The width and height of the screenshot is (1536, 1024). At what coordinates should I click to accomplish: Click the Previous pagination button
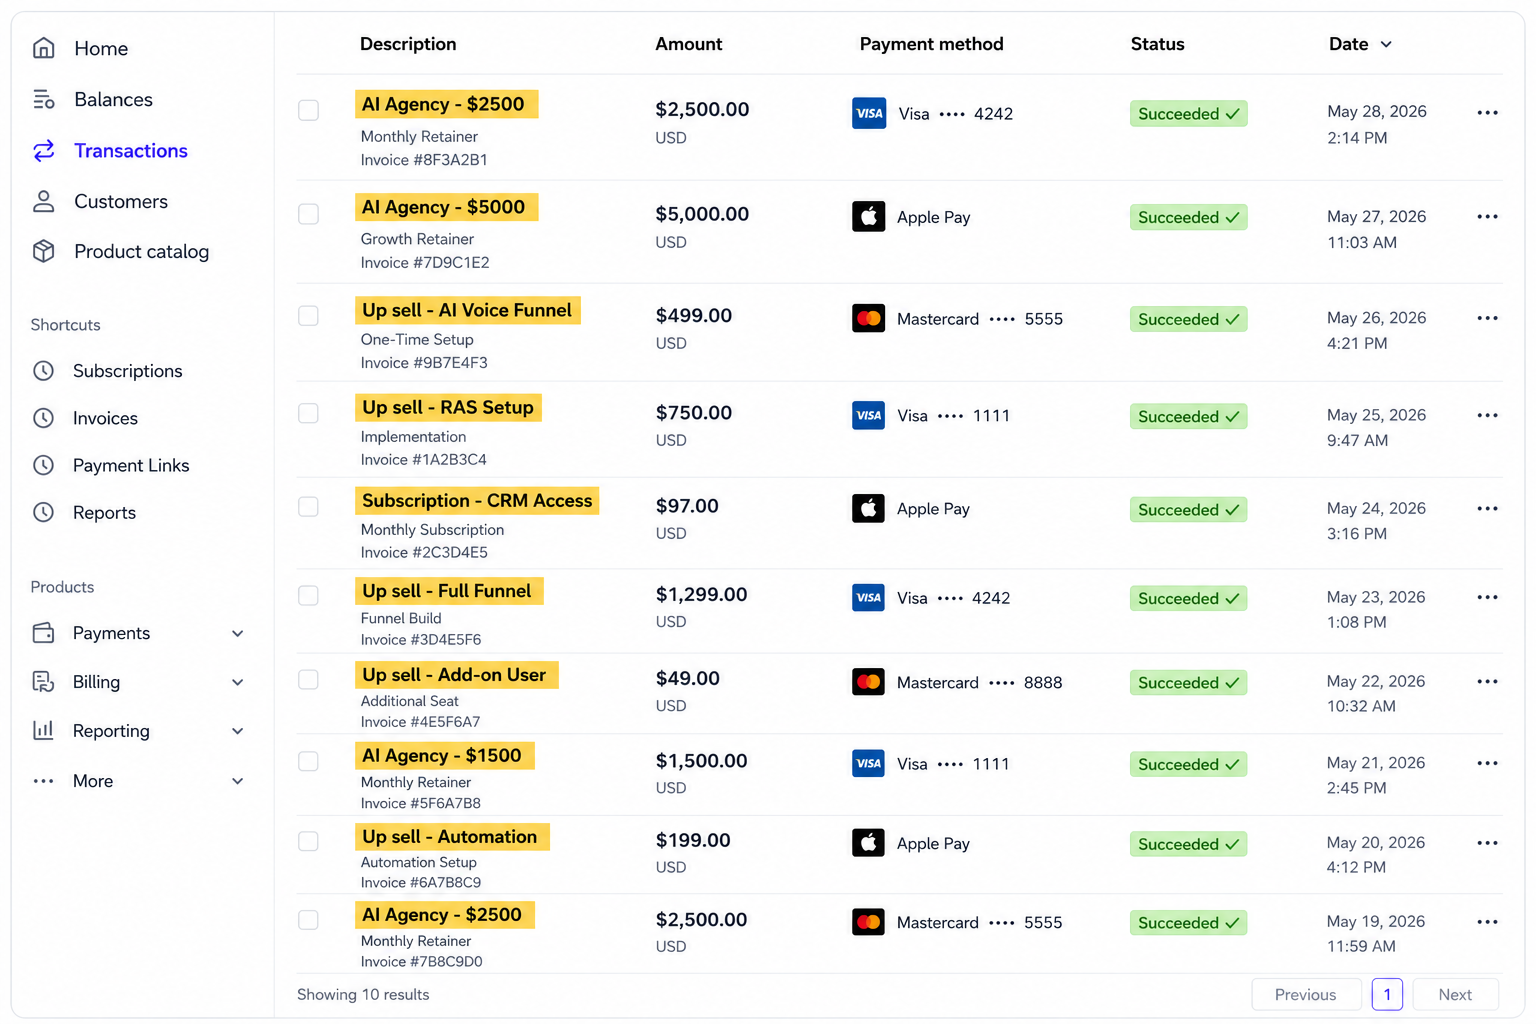(x=1306, y=994)
